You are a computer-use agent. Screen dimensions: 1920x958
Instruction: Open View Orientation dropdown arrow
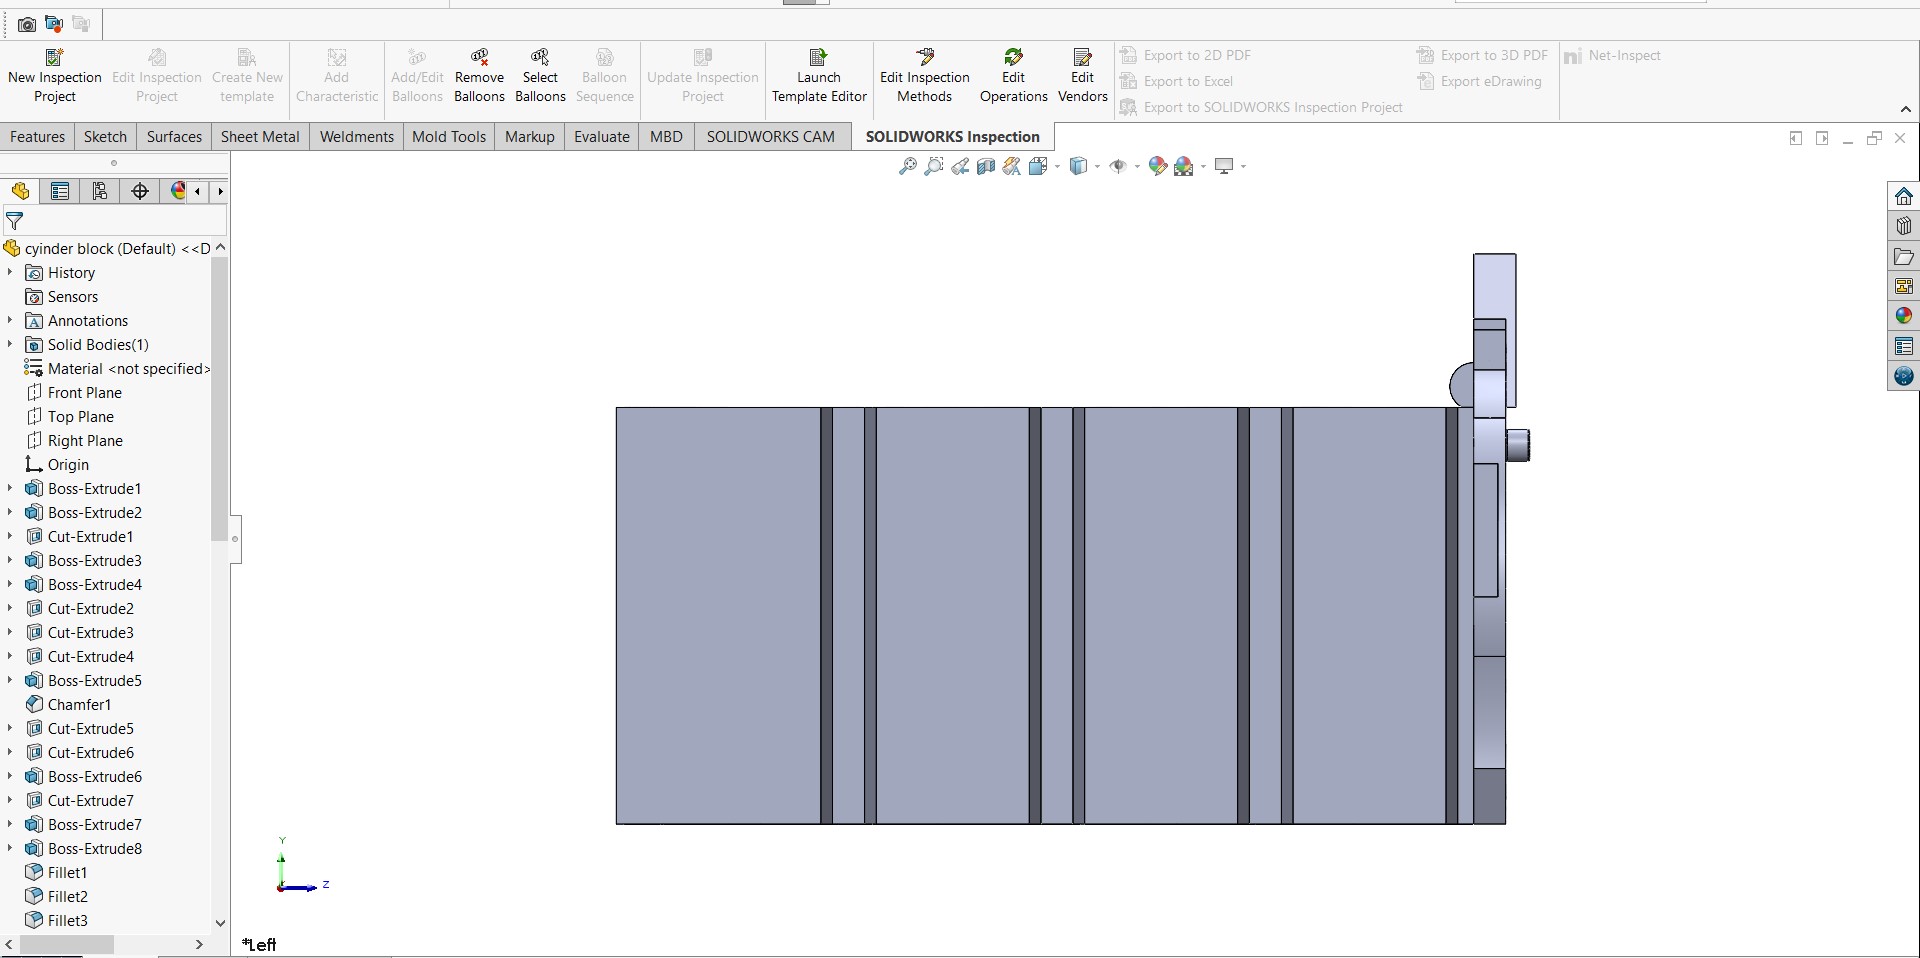tap(1057, 166)
